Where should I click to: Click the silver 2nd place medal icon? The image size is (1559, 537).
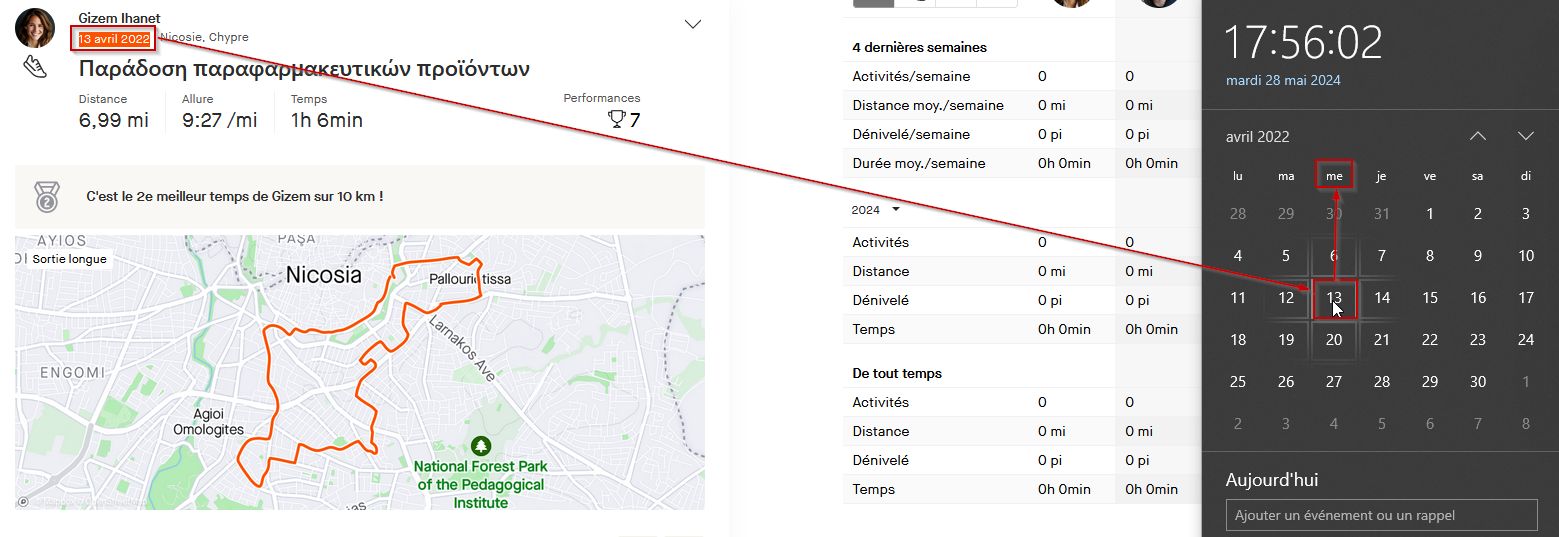pos(46,196)
